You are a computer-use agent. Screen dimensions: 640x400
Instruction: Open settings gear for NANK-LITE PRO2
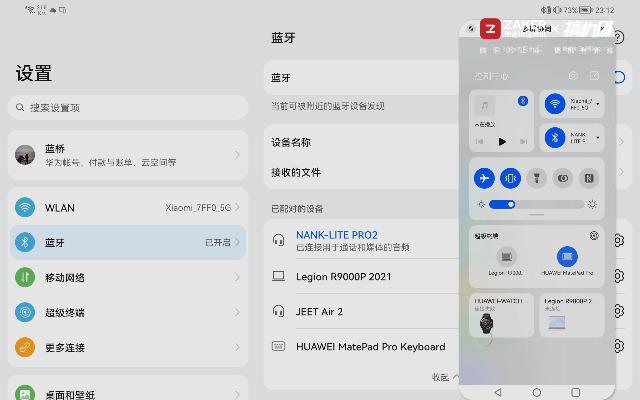pyautogui.click(x=618, y=241)
